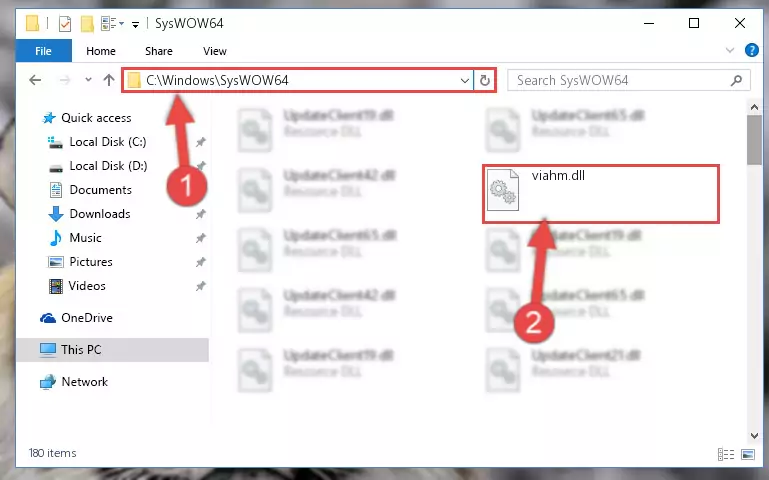
Task: Refresh the SysWOW64 folder view
Action: pos(485,80)
